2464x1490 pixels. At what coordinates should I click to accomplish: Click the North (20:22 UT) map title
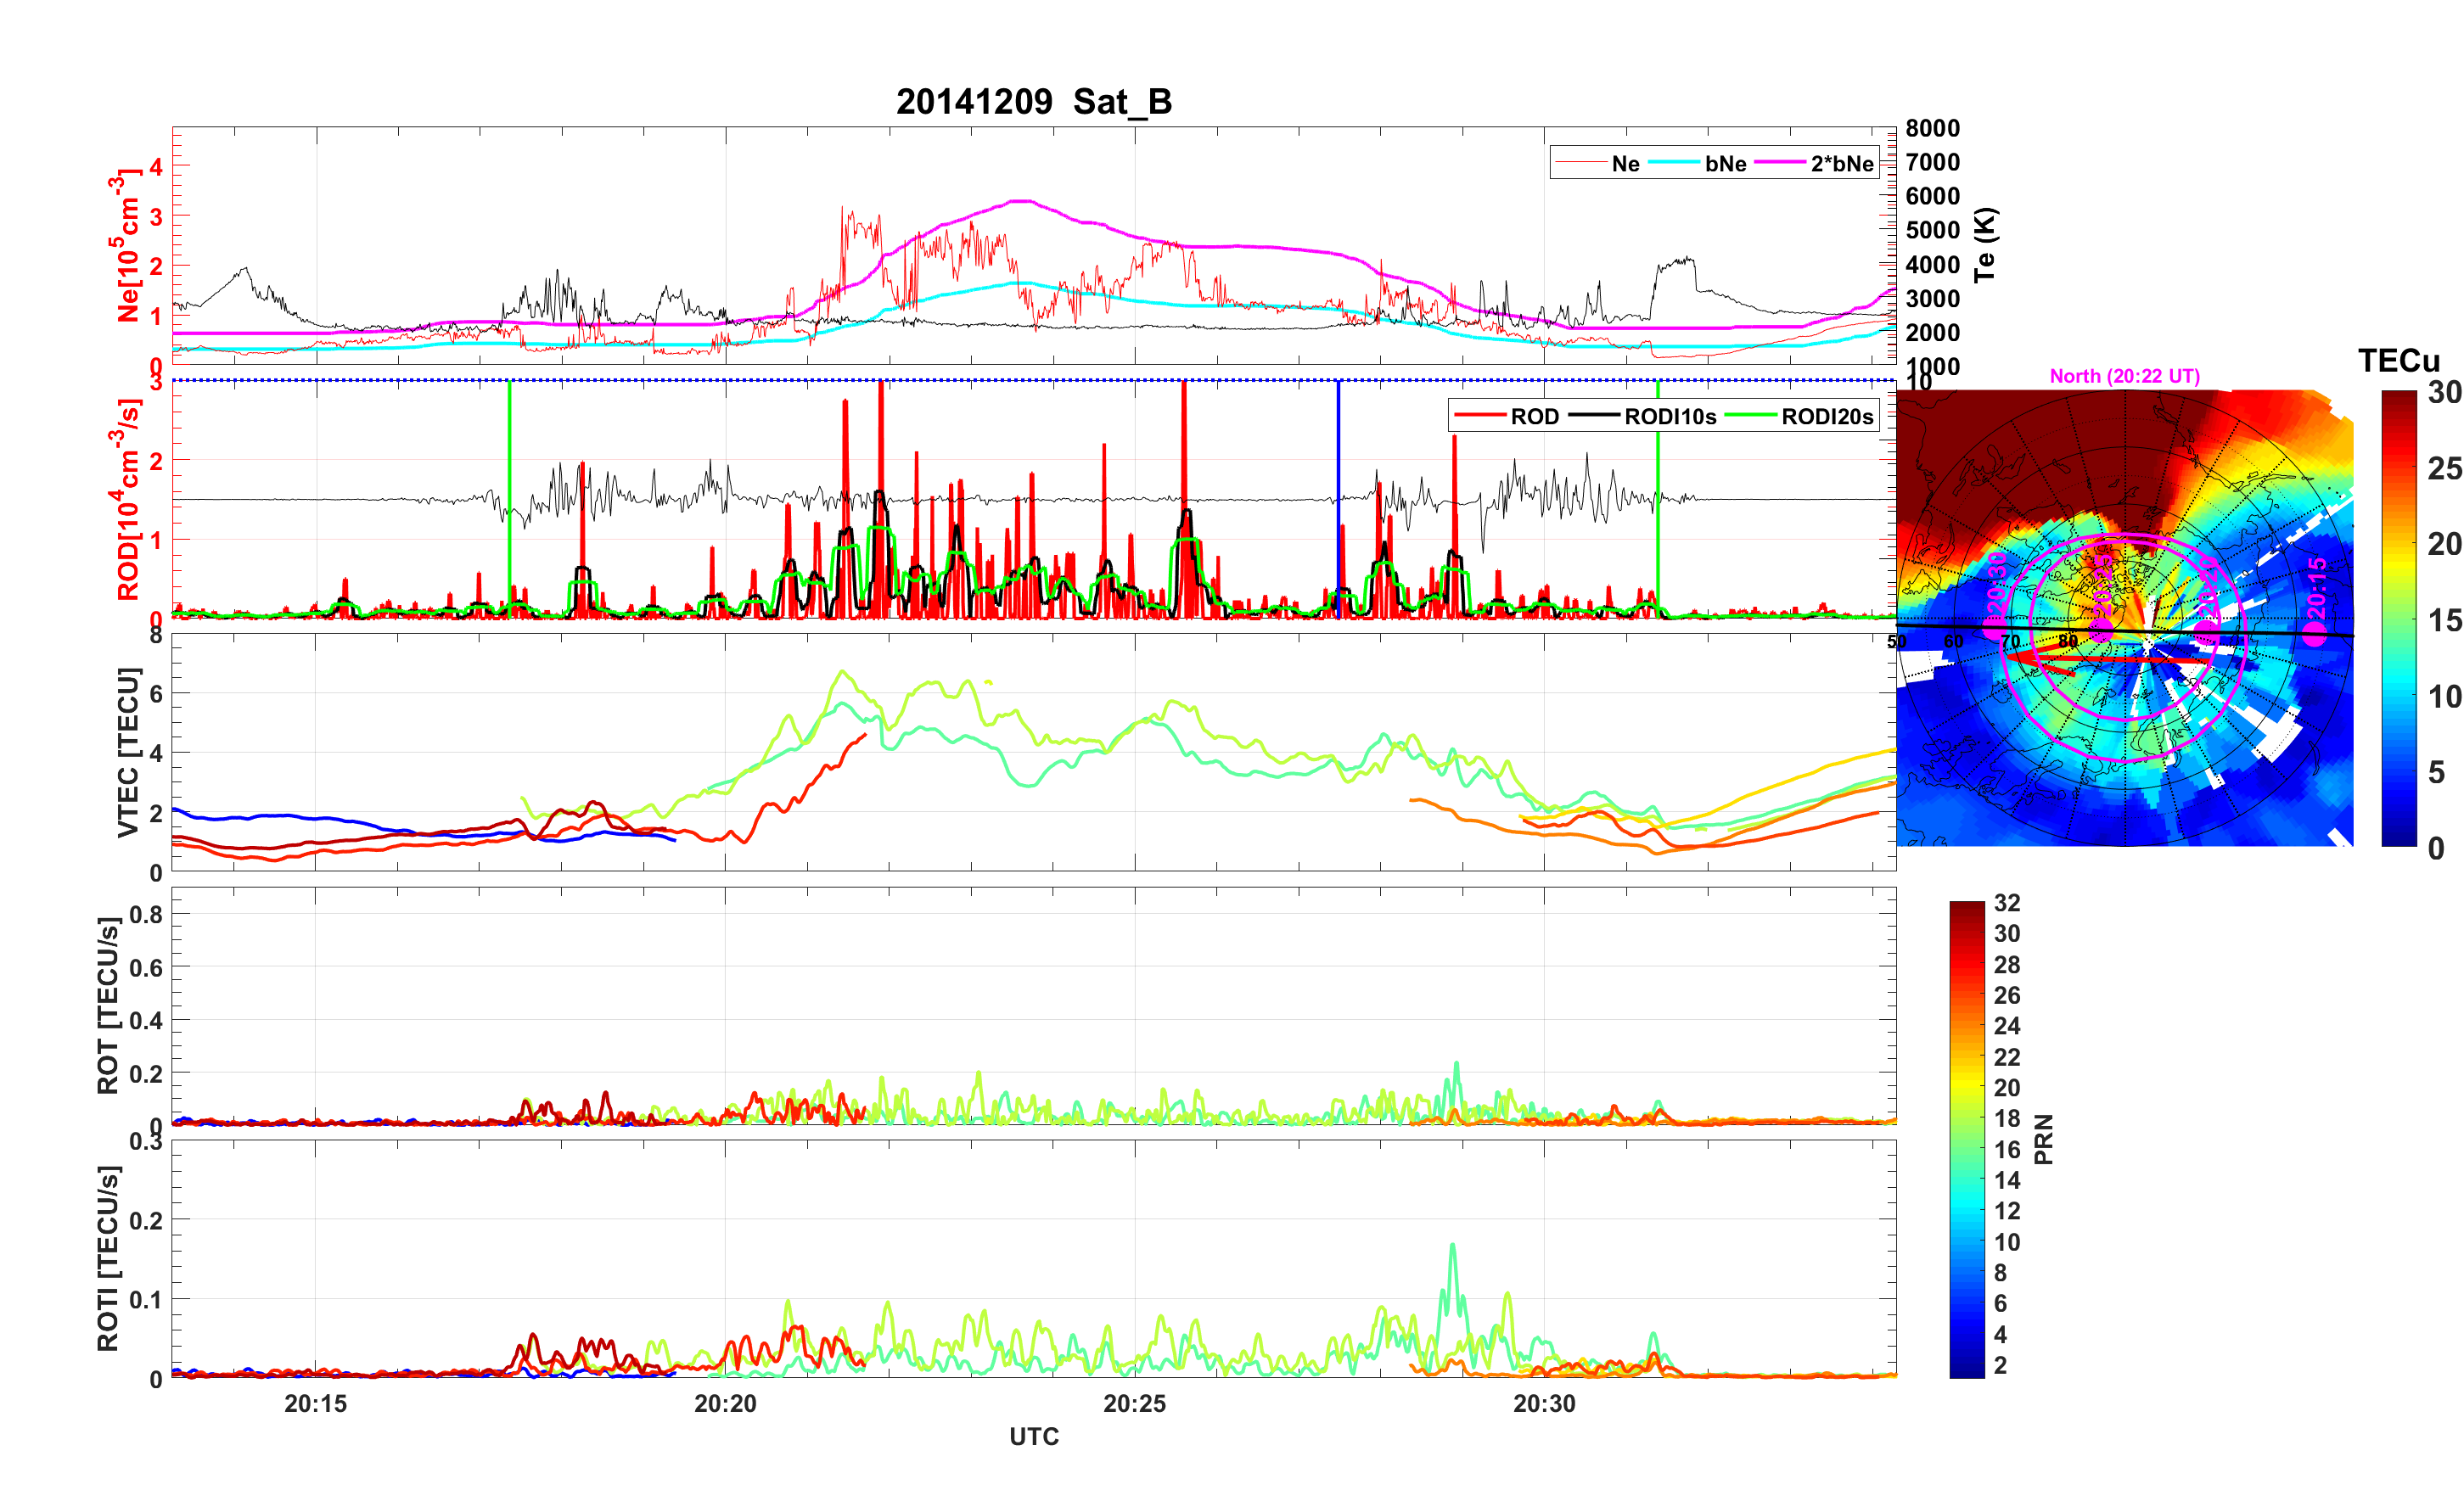2124,376
